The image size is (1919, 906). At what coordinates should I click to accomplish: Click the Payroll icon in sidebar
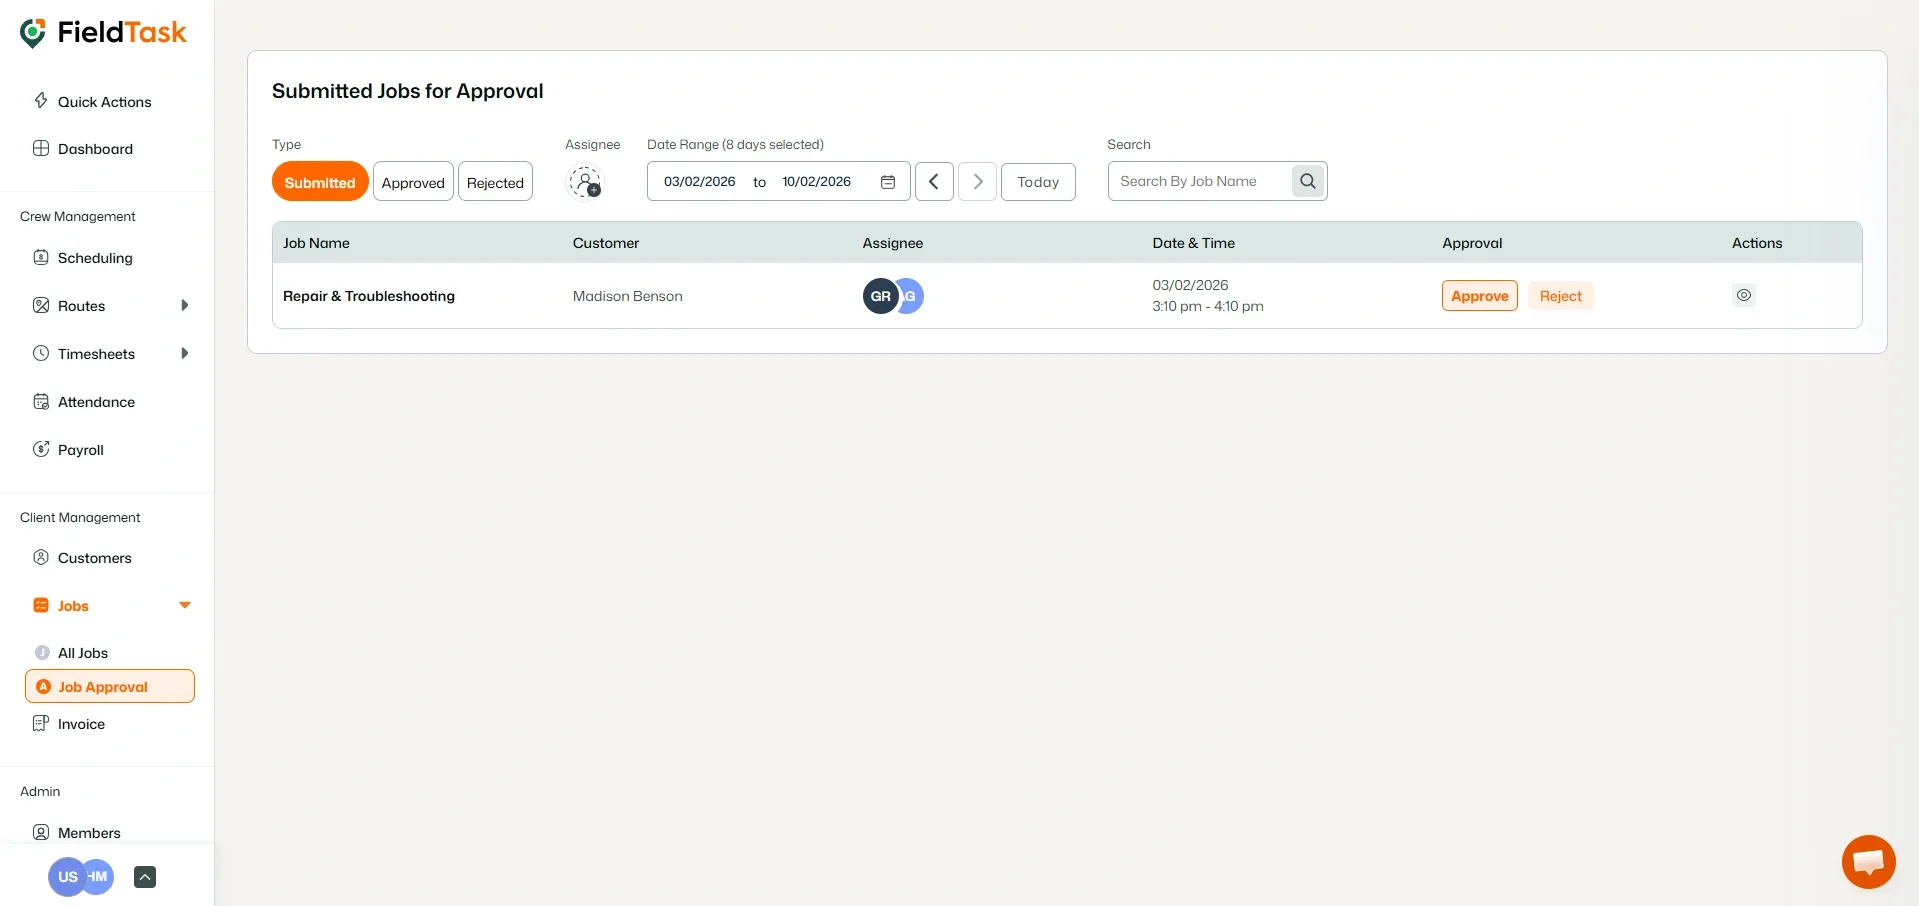click(x=41, y=450)
